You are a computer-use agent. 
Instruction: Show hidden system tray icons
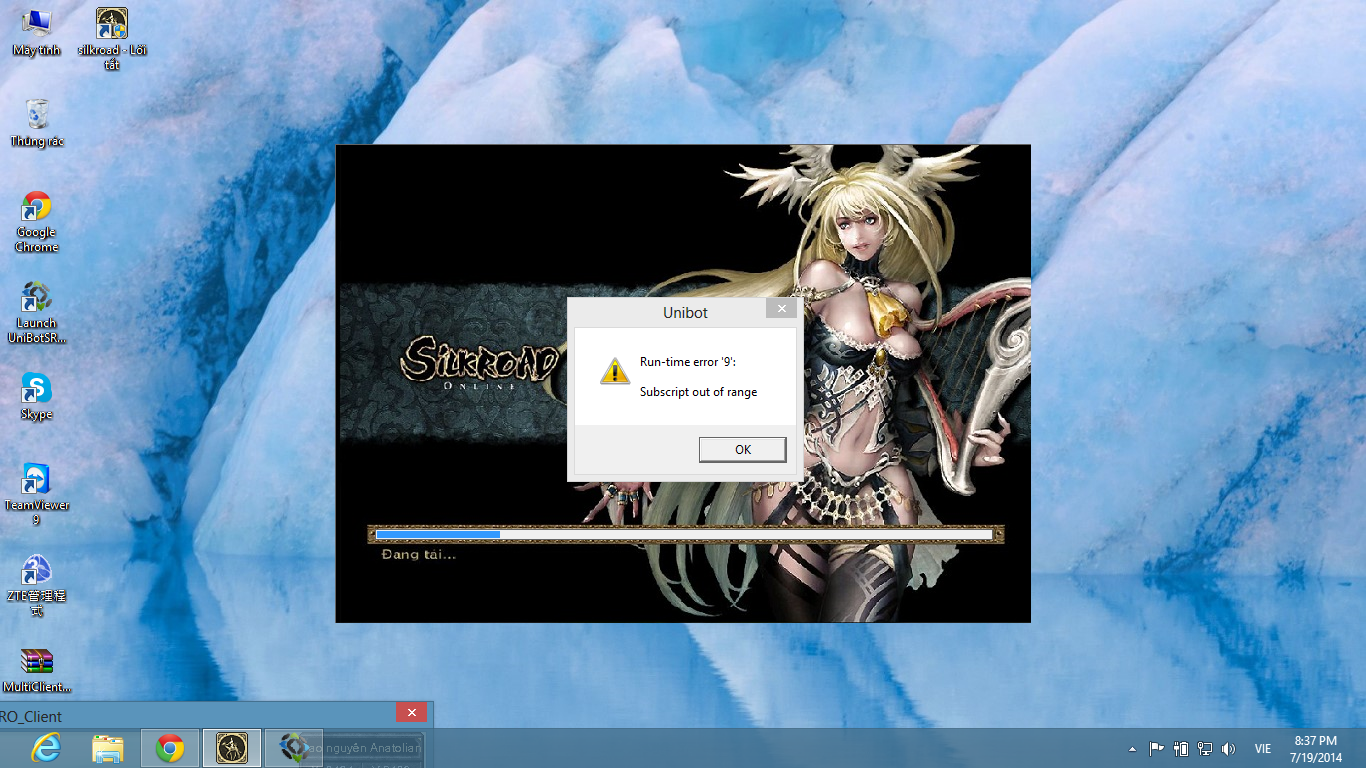coord(1132,749)
